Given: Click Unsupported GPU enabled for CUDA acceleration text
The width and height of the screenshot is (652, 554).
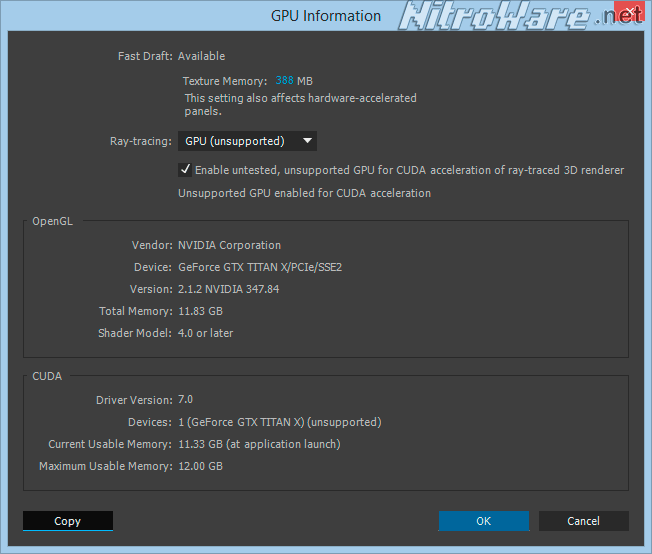Looking at the screenshot, I should point(304,193).
